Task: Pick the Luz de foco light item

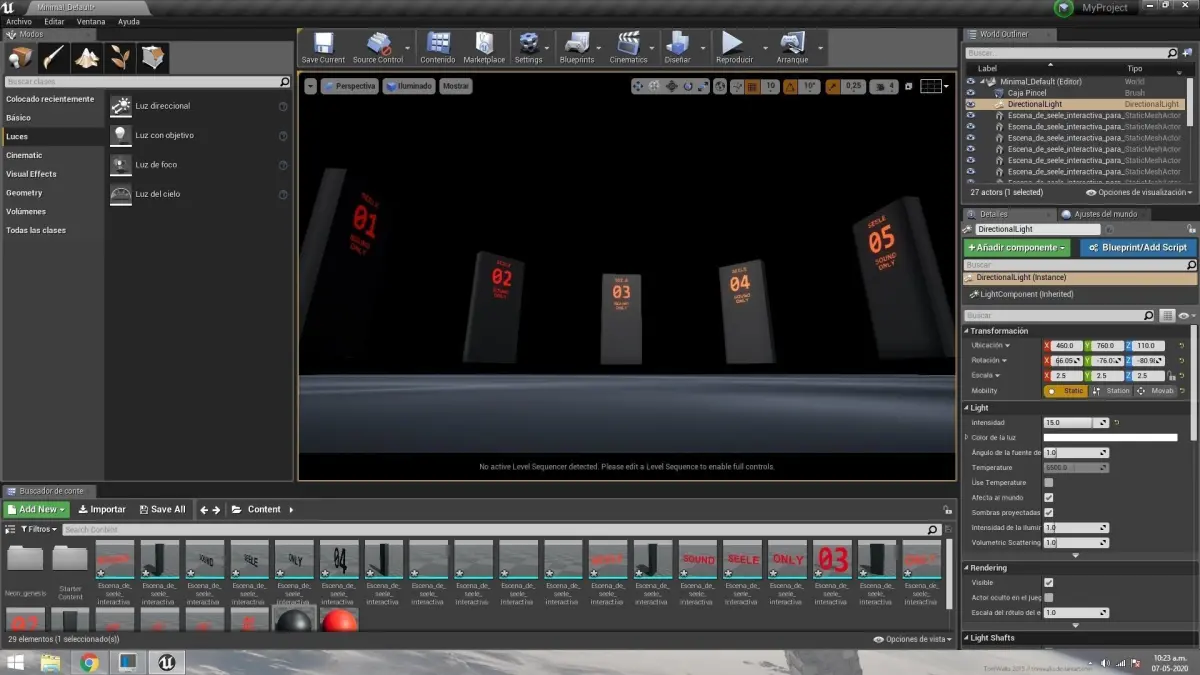Action: [199, 164]
